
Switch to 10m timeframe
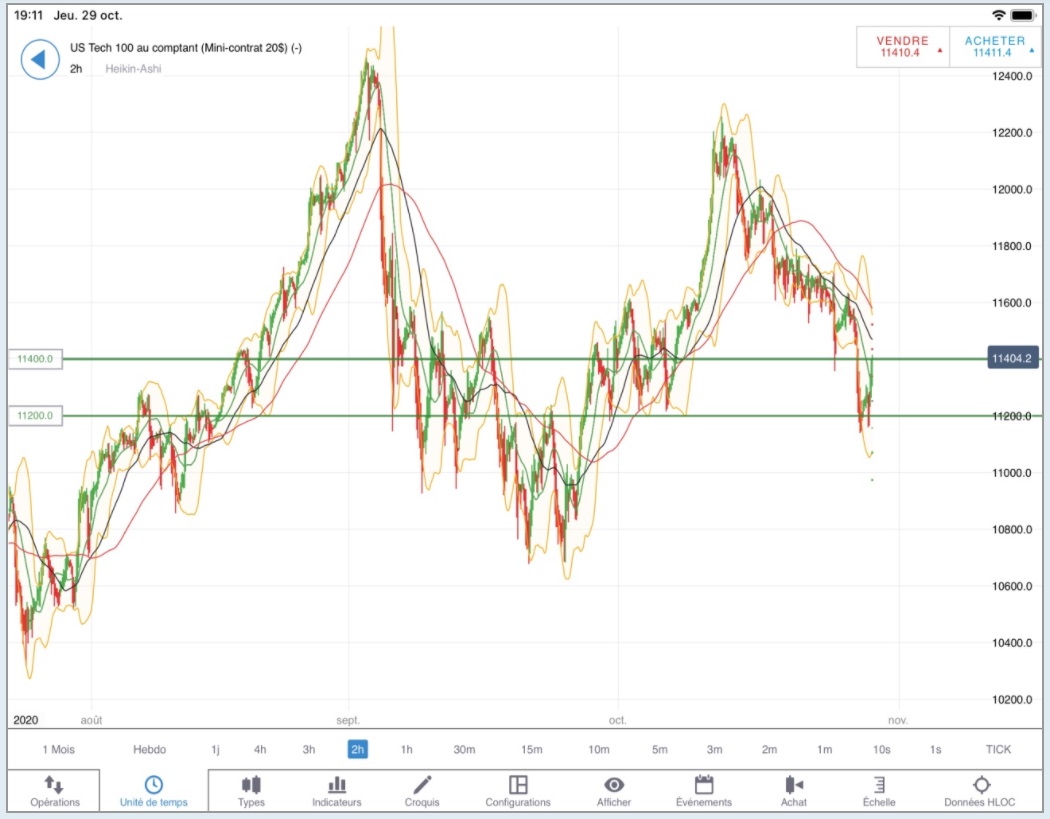599,749
